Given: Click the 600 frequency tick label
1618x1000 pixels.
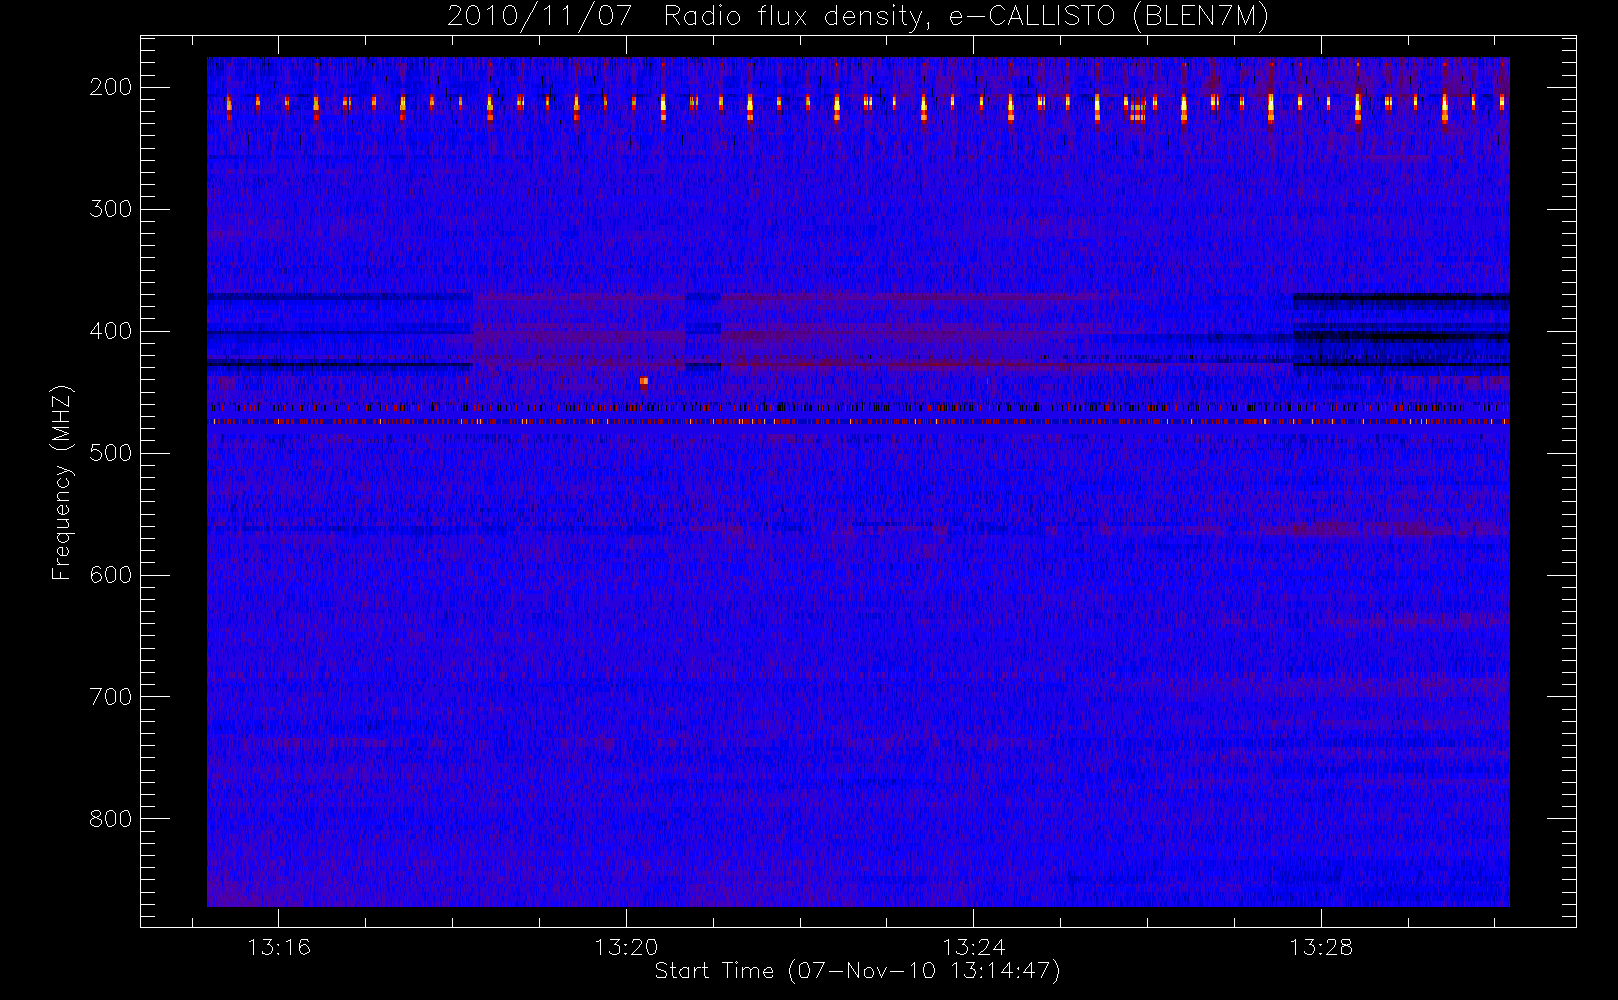Looking at the screenshot, I should pos(111,575).
